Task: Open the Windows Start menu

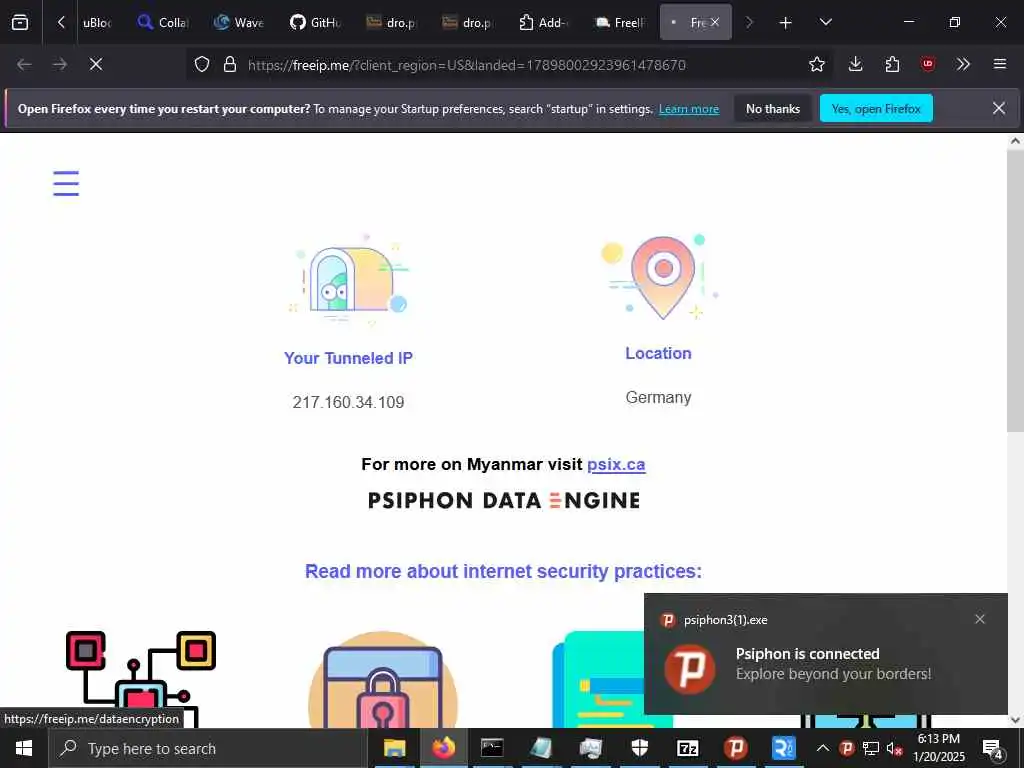Action: pyautogui.click(x=24, y=748)
